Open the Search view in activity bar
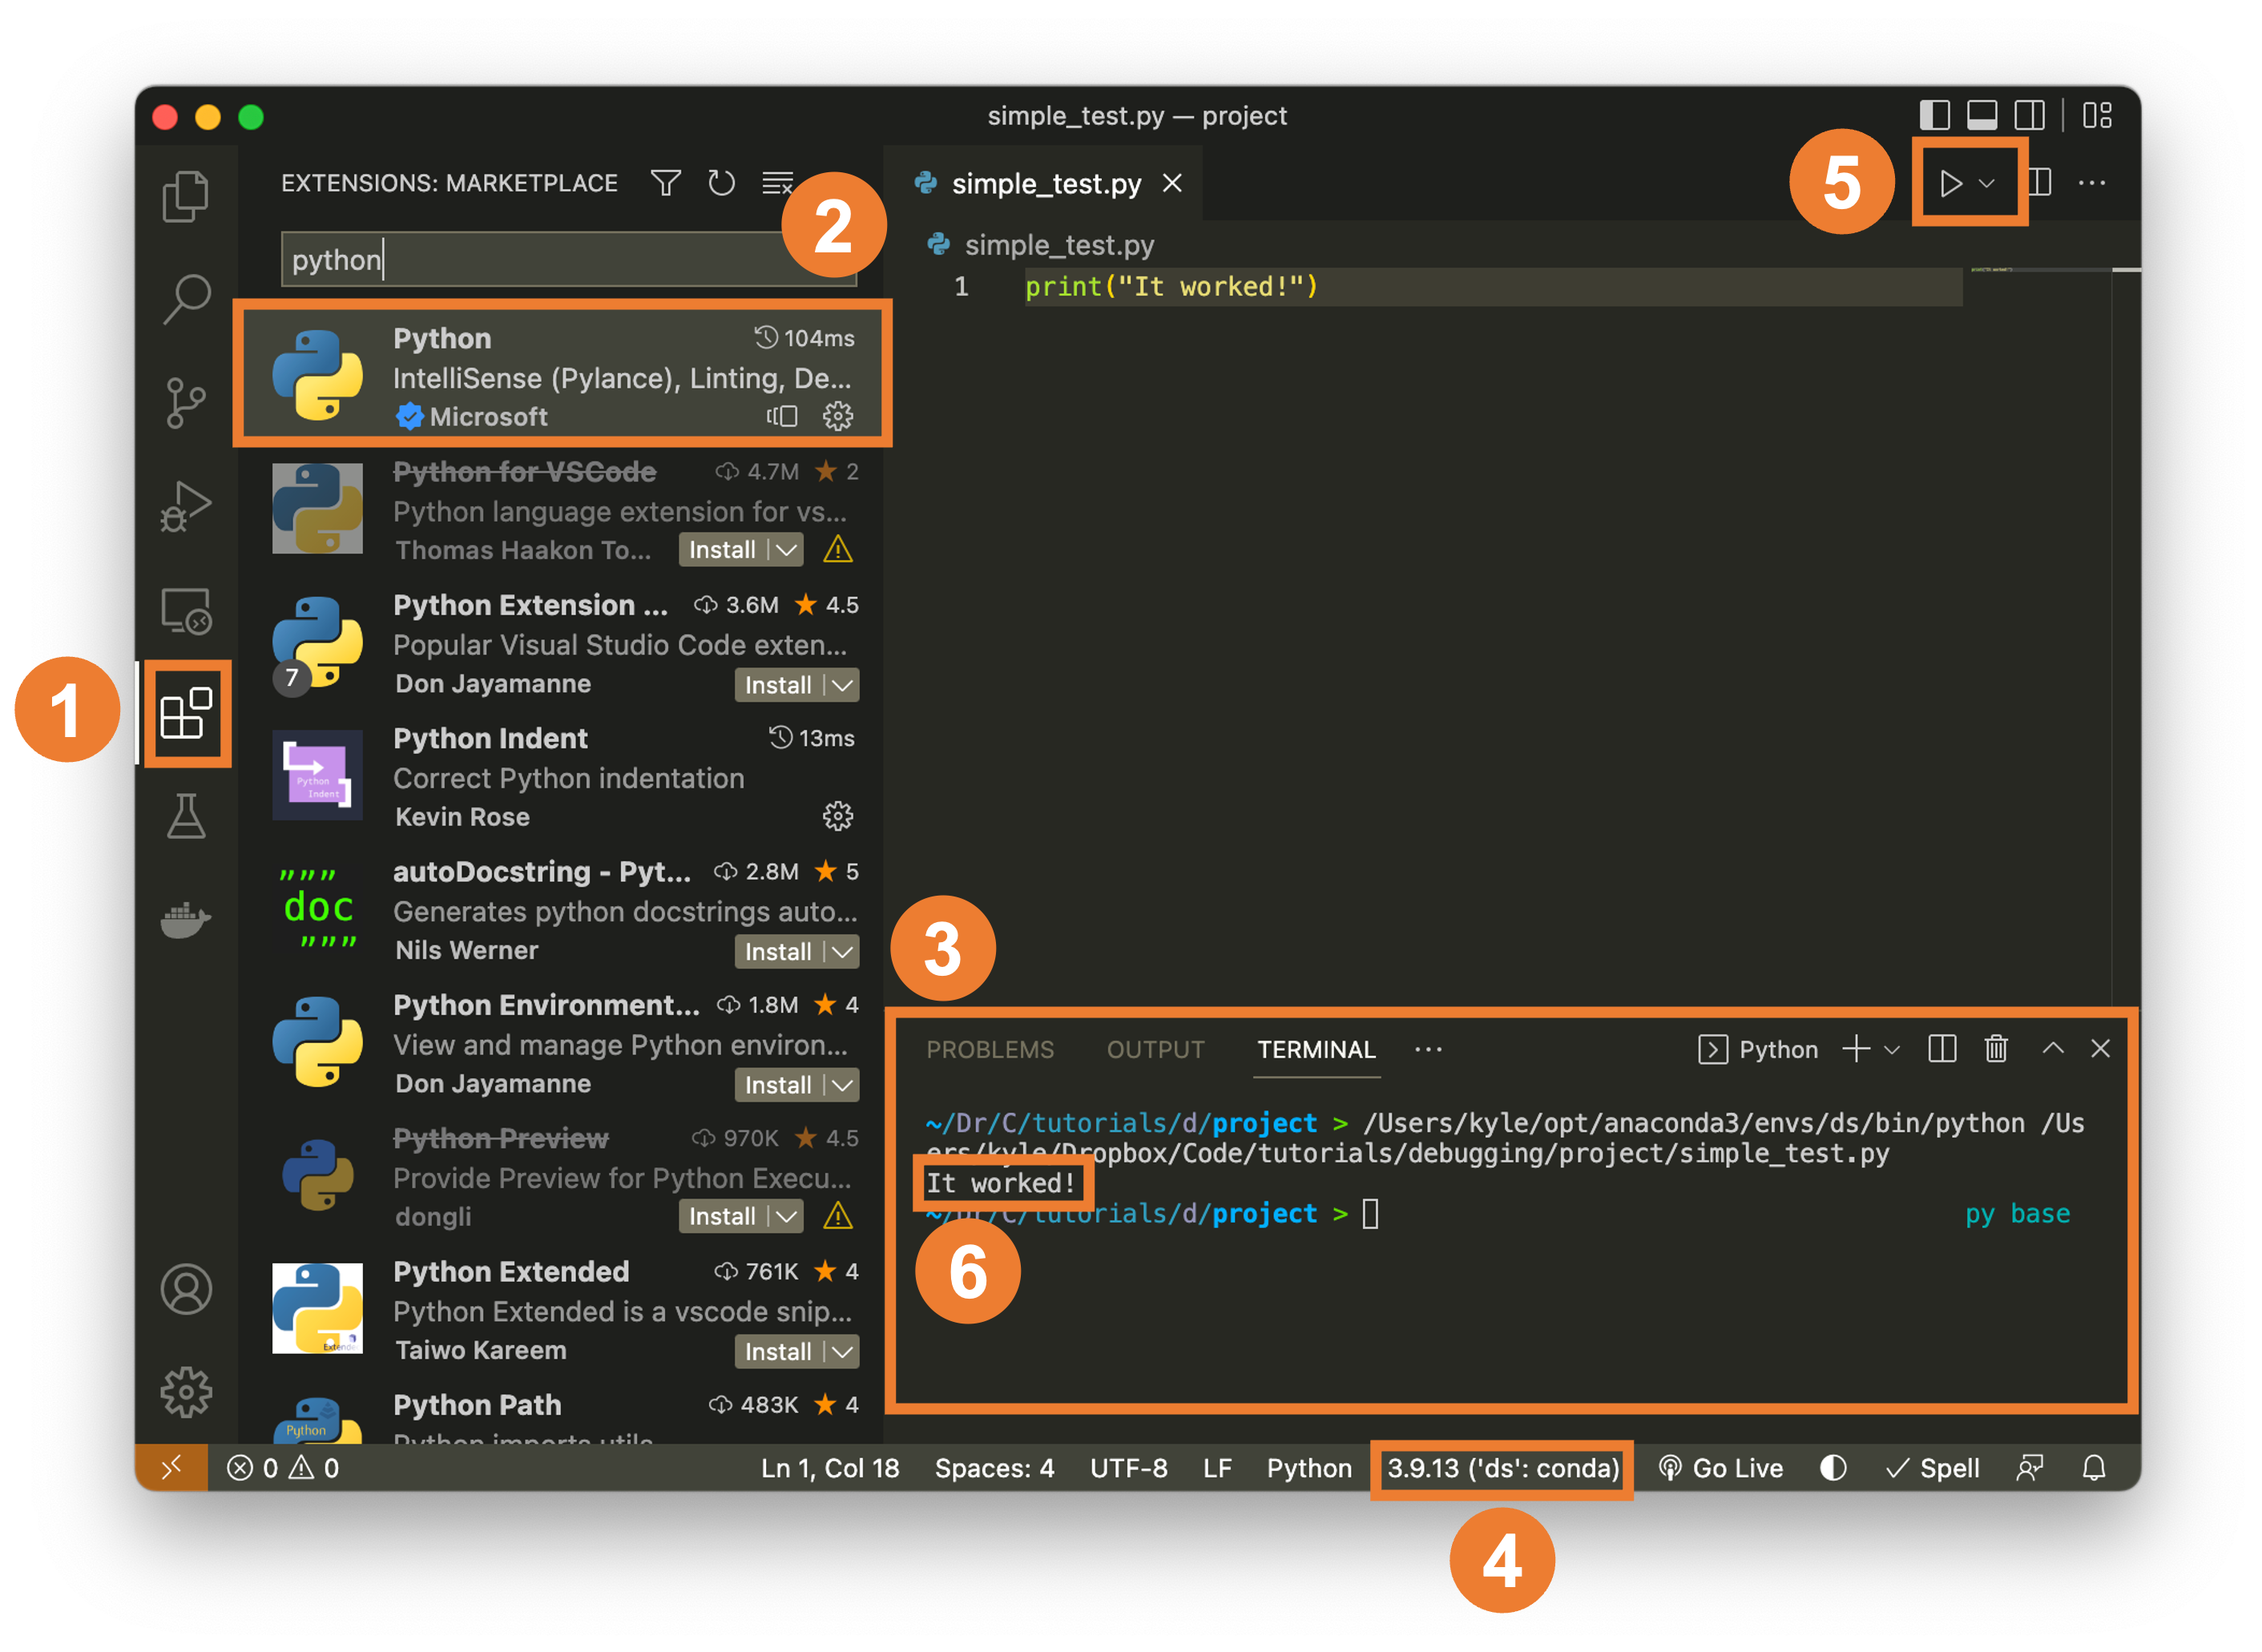The width and height of the screenshot is (2262, 1652). [x=186, y=298]
